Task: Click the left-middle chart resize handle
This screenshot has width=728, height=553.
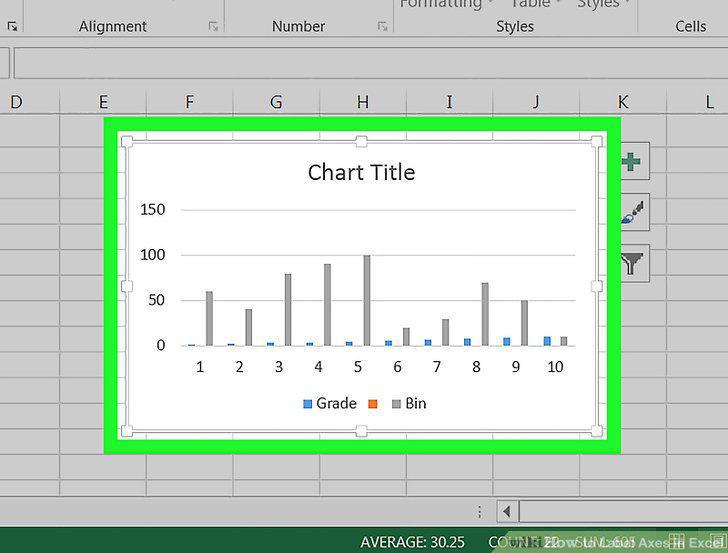Action: pyautogui.click(x=127, y=286)
